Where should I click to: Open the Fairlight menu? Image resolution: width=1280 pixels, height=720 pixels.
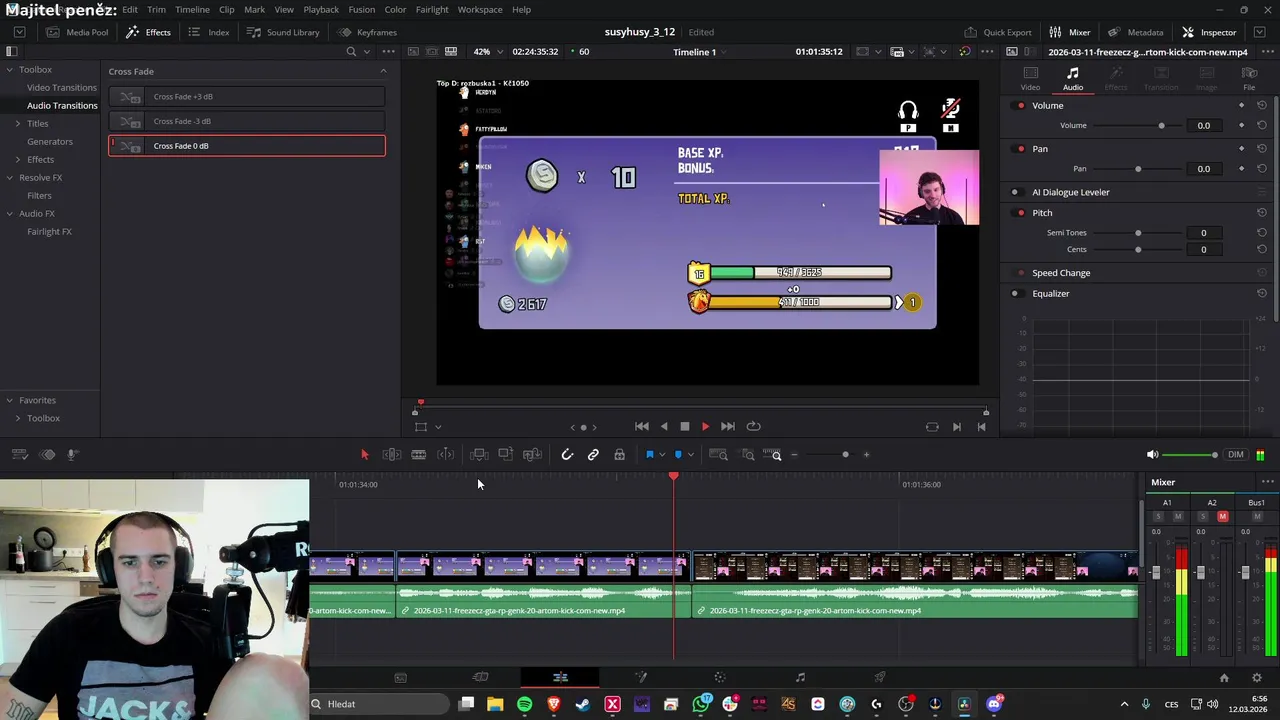click(x=432, y=10)
